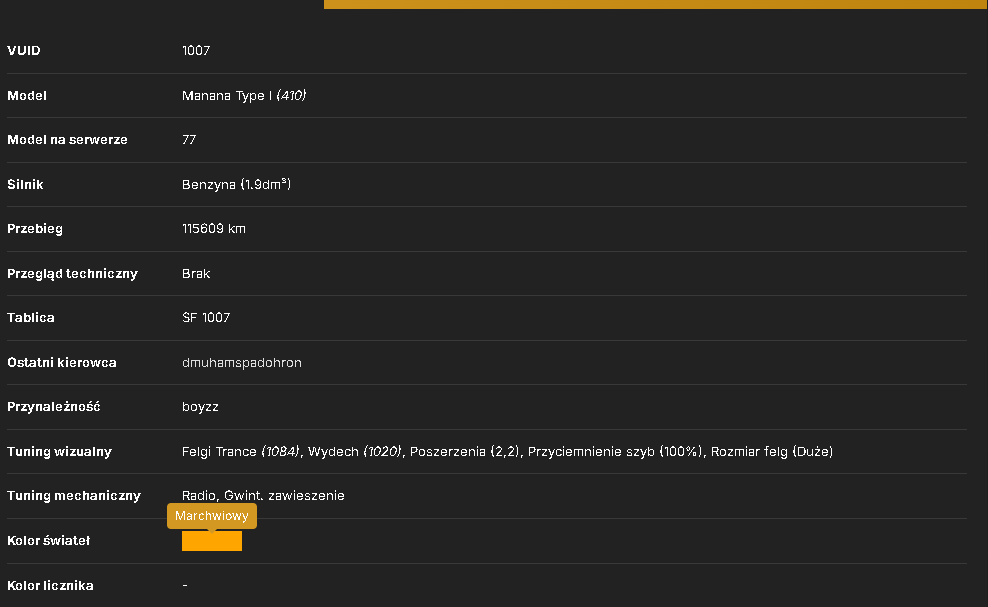Click the Przyciemnienie szyb (100%) entry
The width and height of the screenshot is (988, 607).
click(x=615, y=451)
